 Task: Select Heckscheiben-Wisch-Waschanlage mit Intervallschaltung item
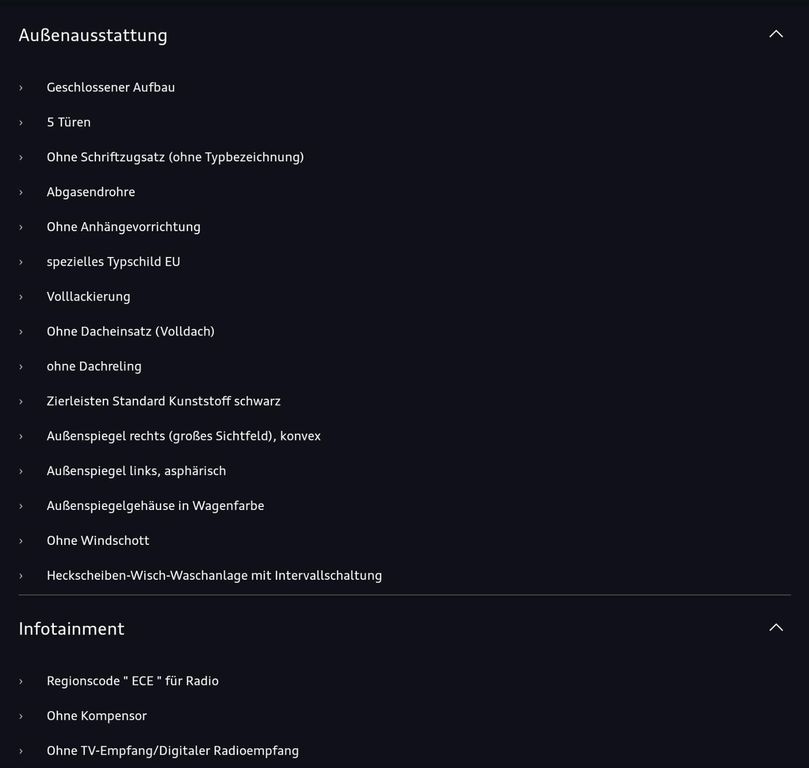tap(214, 575)
